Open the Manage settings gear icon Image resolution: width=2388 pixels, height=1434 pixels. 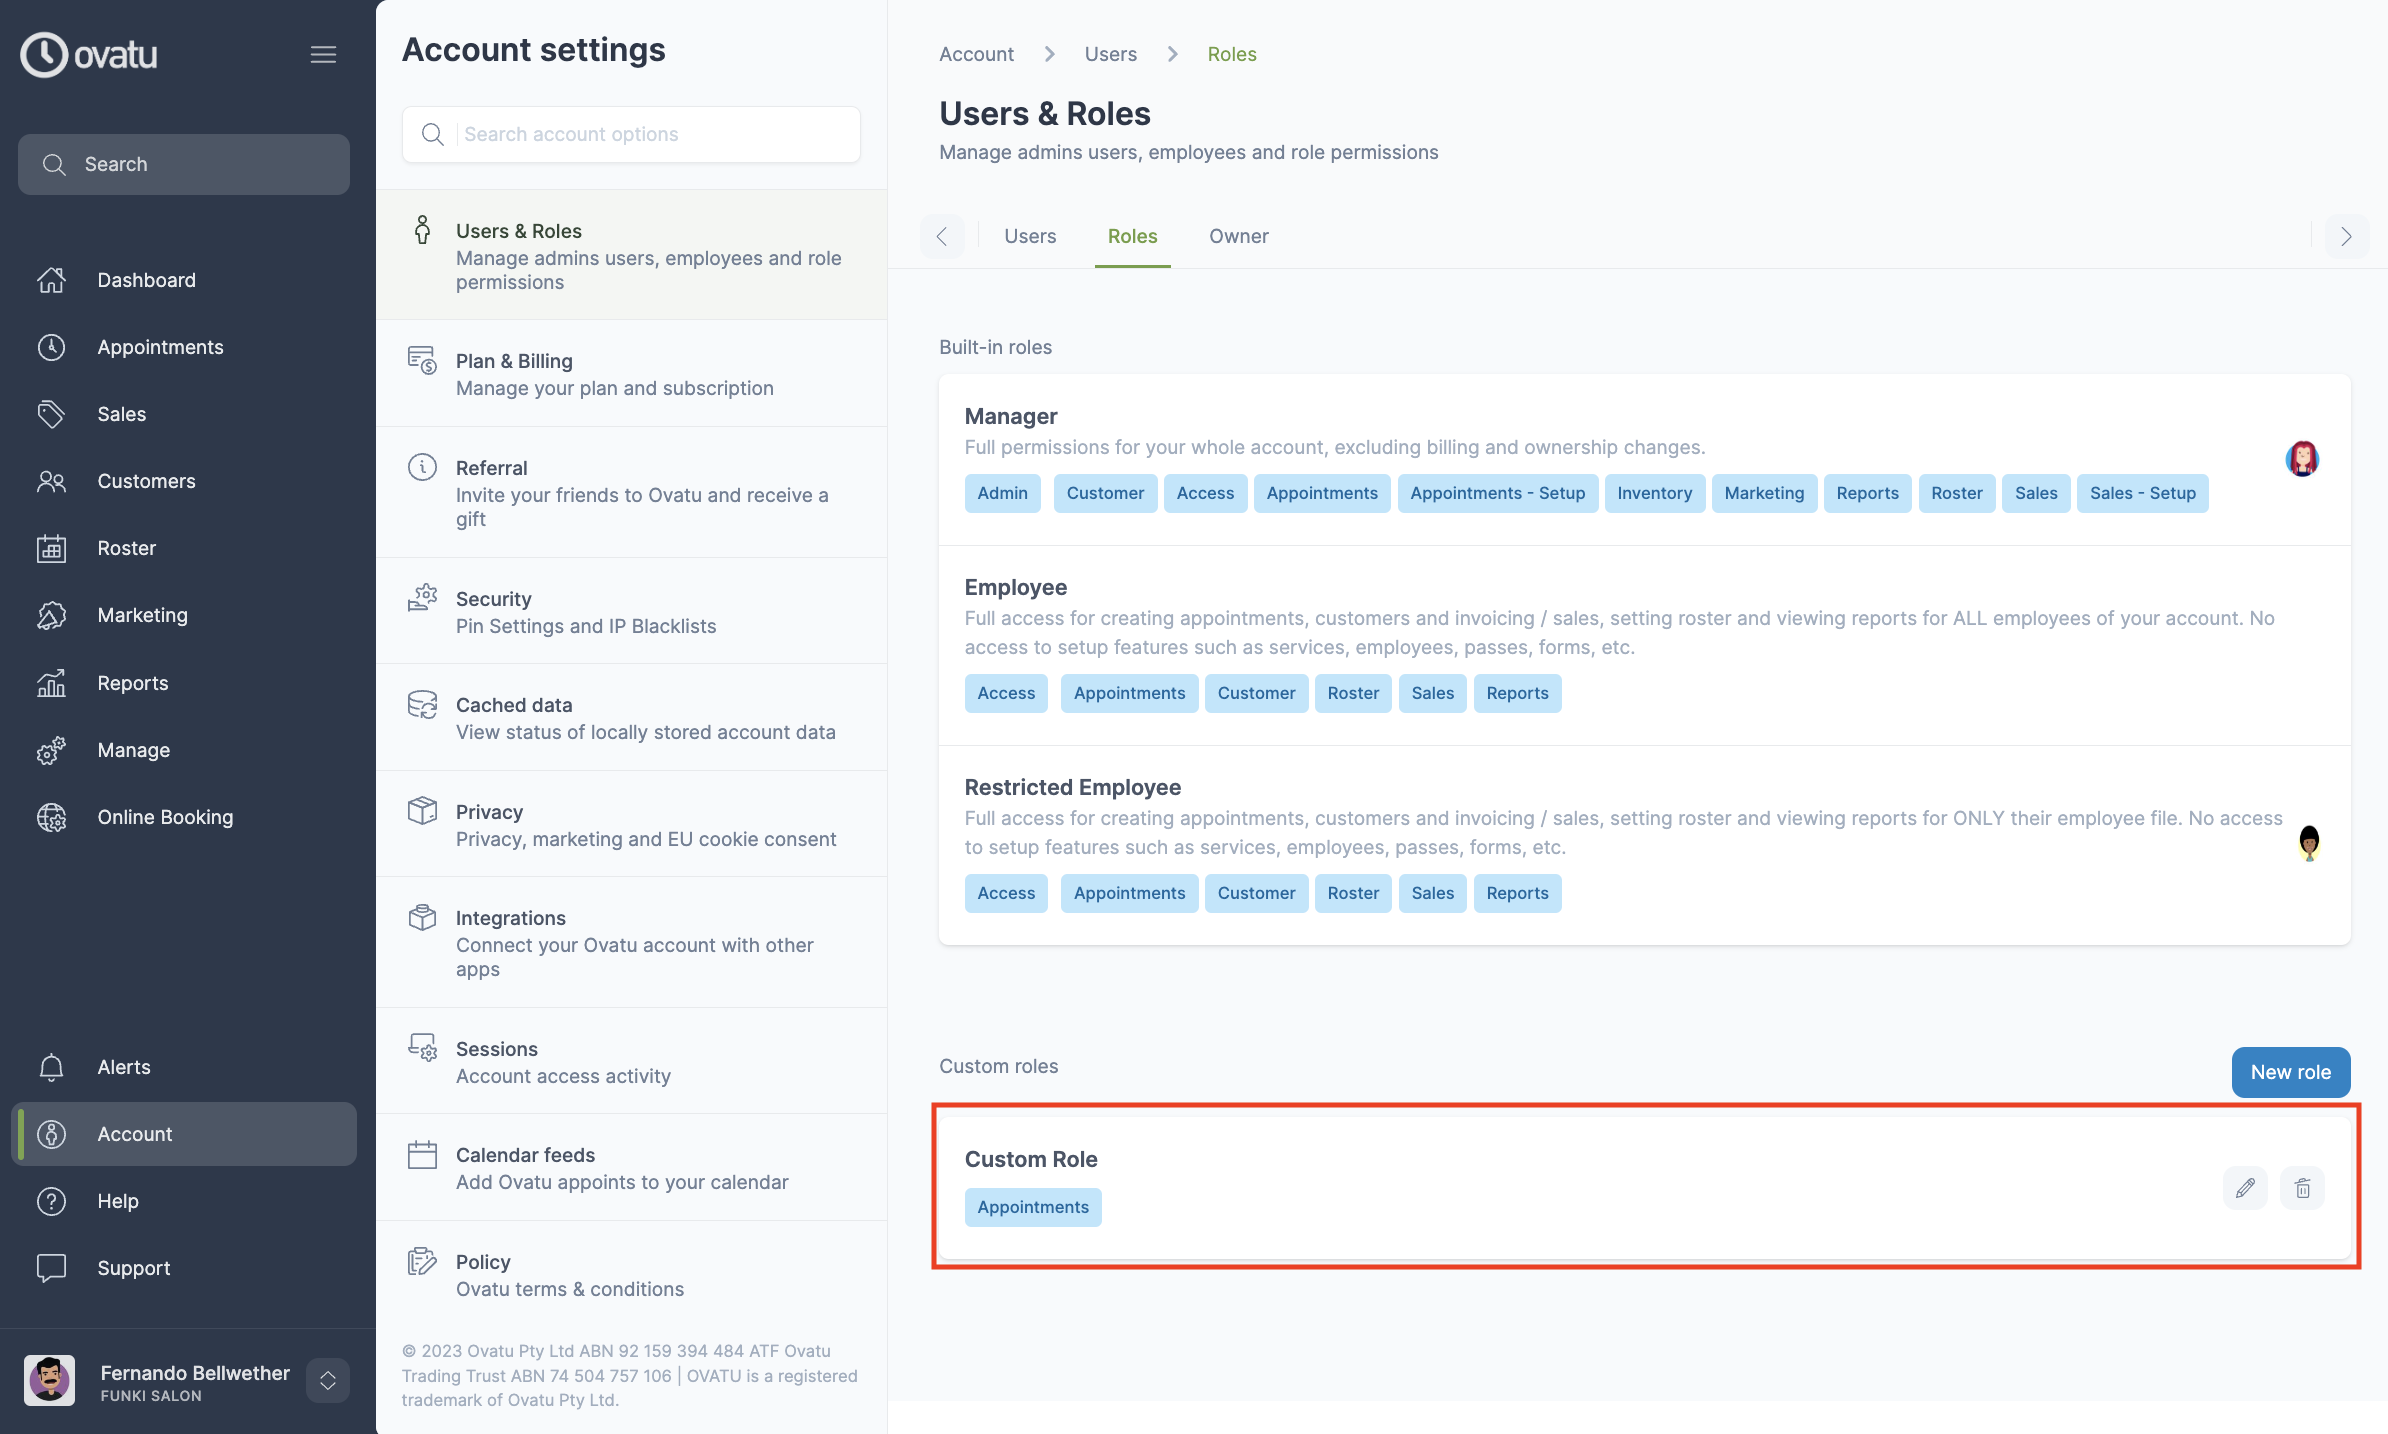pos(51,750)
